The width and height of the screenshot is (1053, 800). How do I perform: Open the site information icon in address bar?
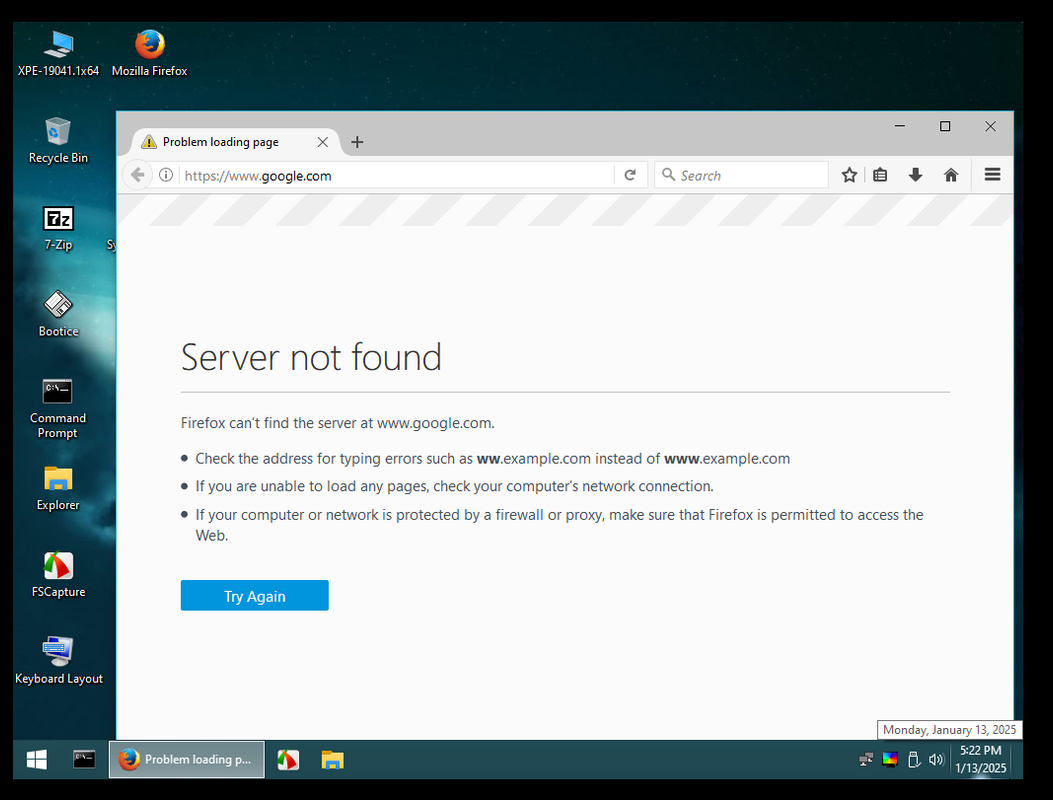coord(166,175)
